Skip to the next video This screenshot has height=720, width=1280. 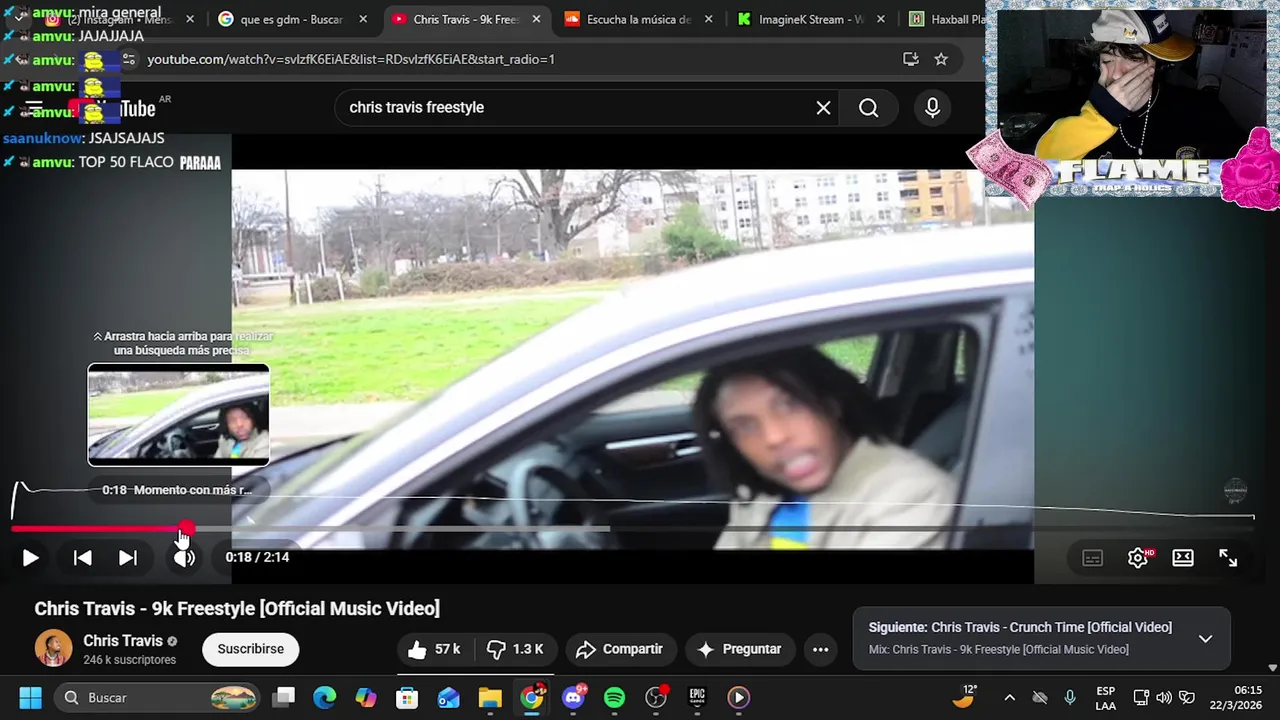pyautogui.click(x=128, y=558)
